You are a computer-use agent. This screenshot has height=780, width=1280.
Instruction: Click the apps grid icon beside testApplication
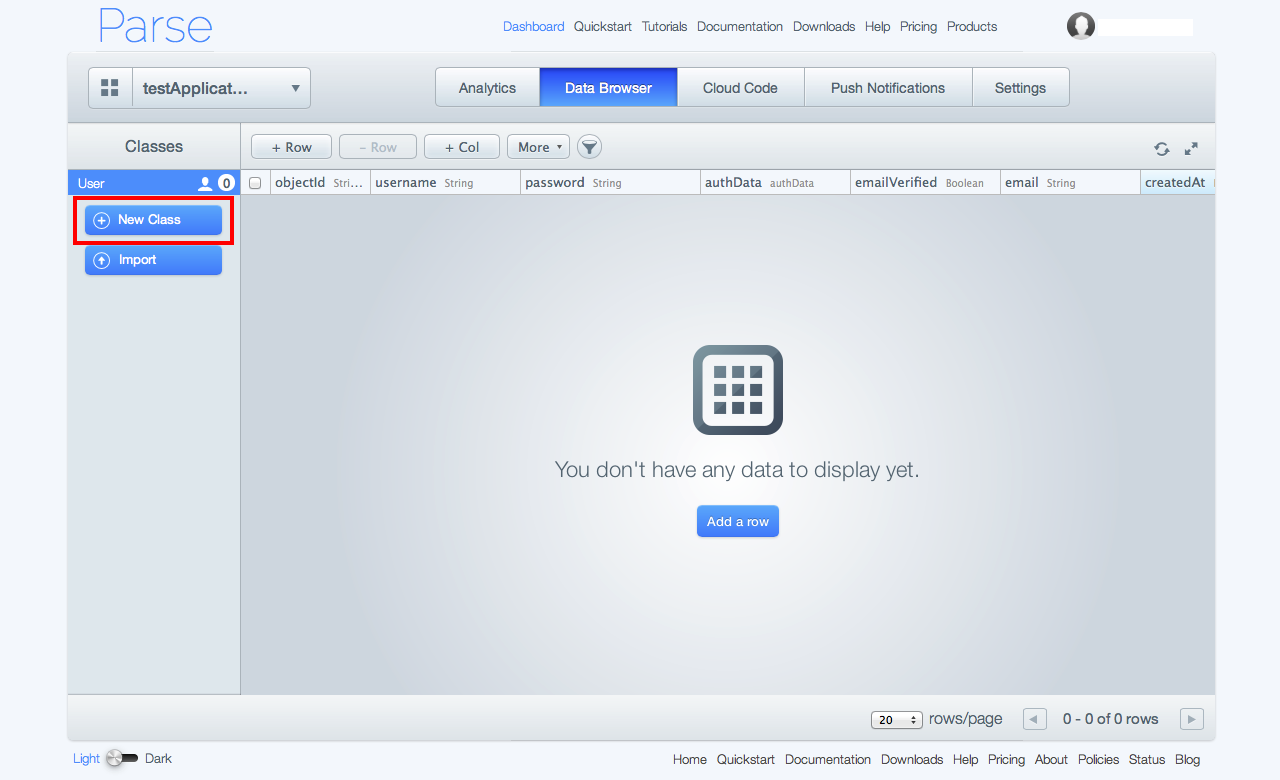tap(110, 88)
